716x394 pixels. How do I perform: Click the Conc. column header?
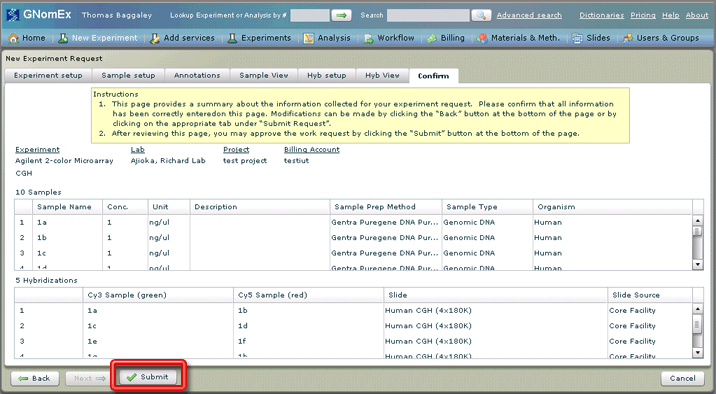pos(125,207)
